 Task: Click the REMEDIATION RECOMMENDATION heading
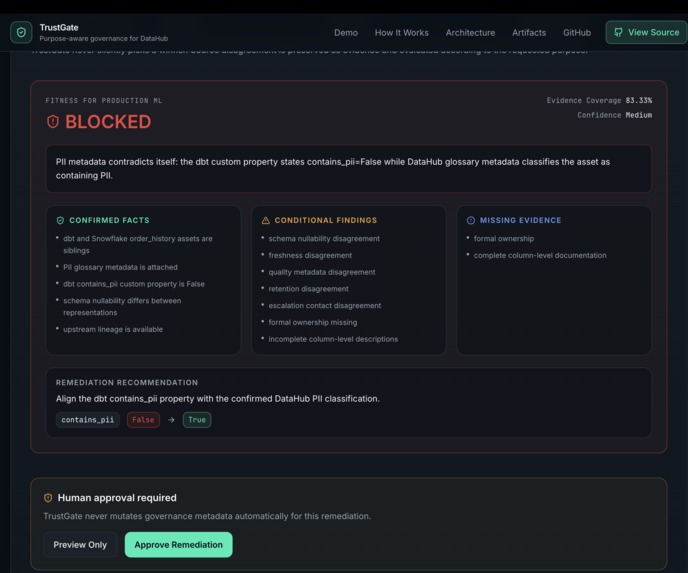point(127,383)
